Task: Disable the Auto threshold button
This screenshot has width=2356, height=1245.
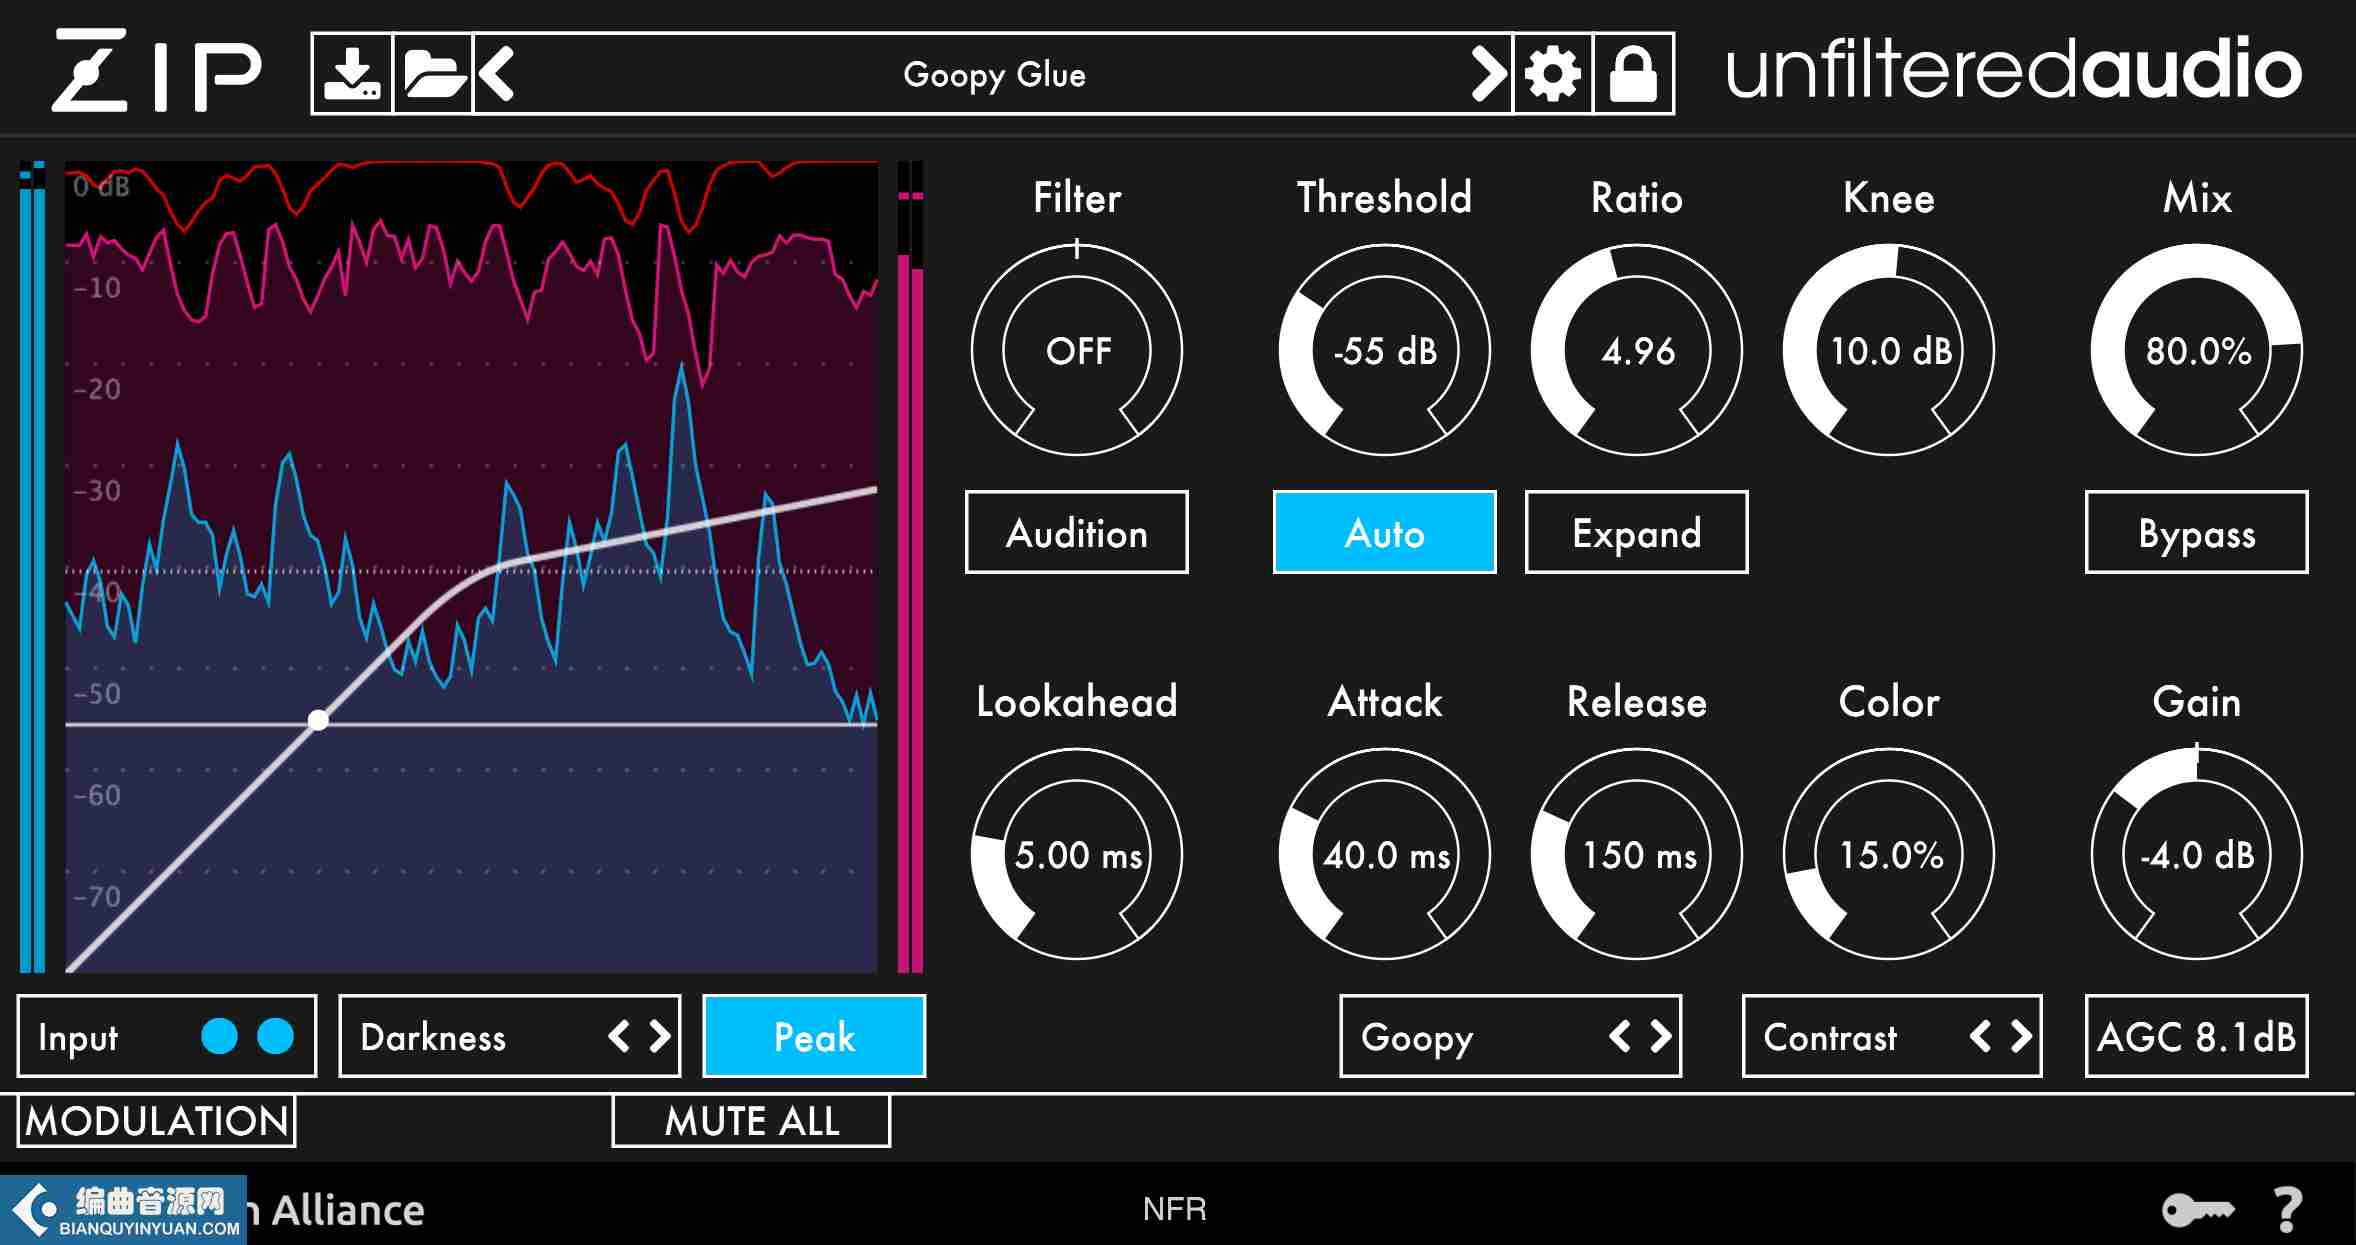Action: (x=1385, y=532)
